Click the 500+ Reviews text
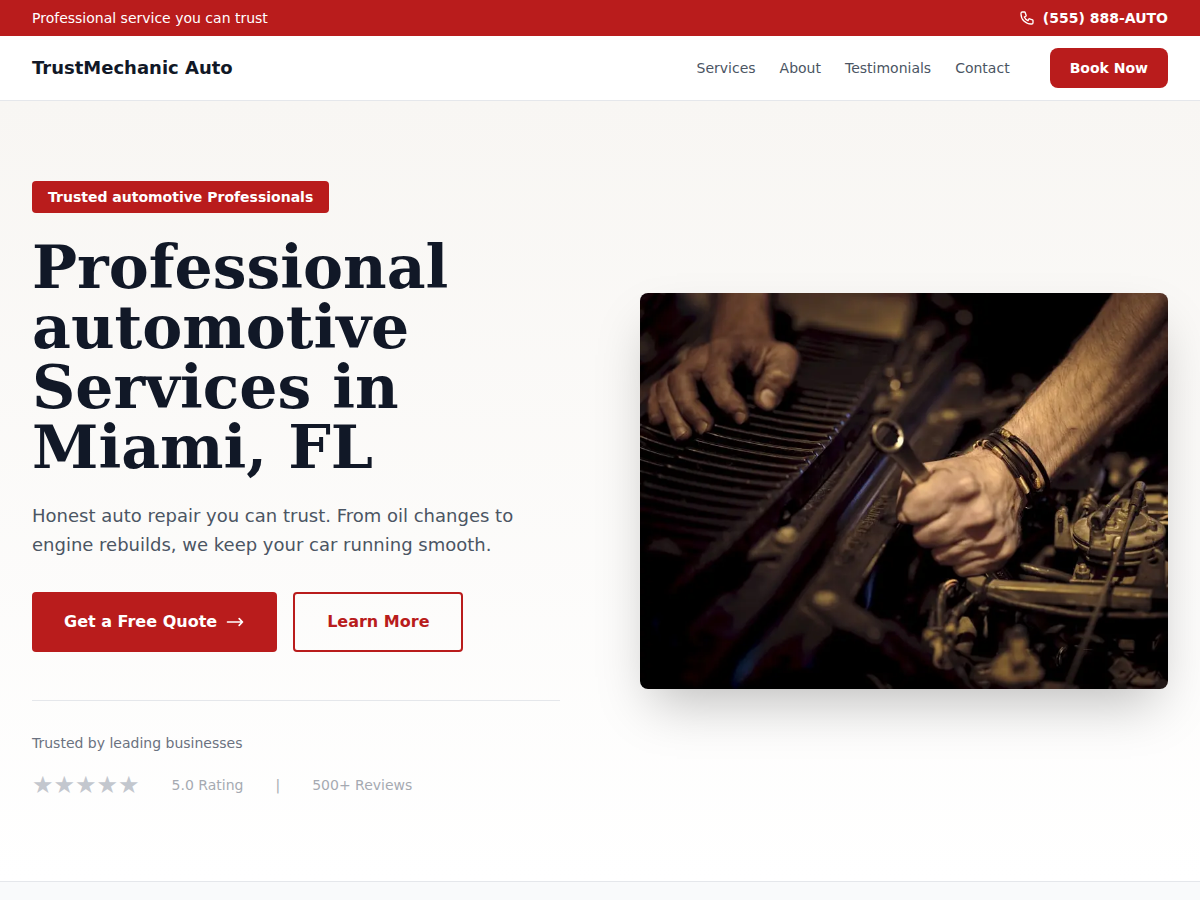The image size is (1200, 900). (x=362, y=785)
